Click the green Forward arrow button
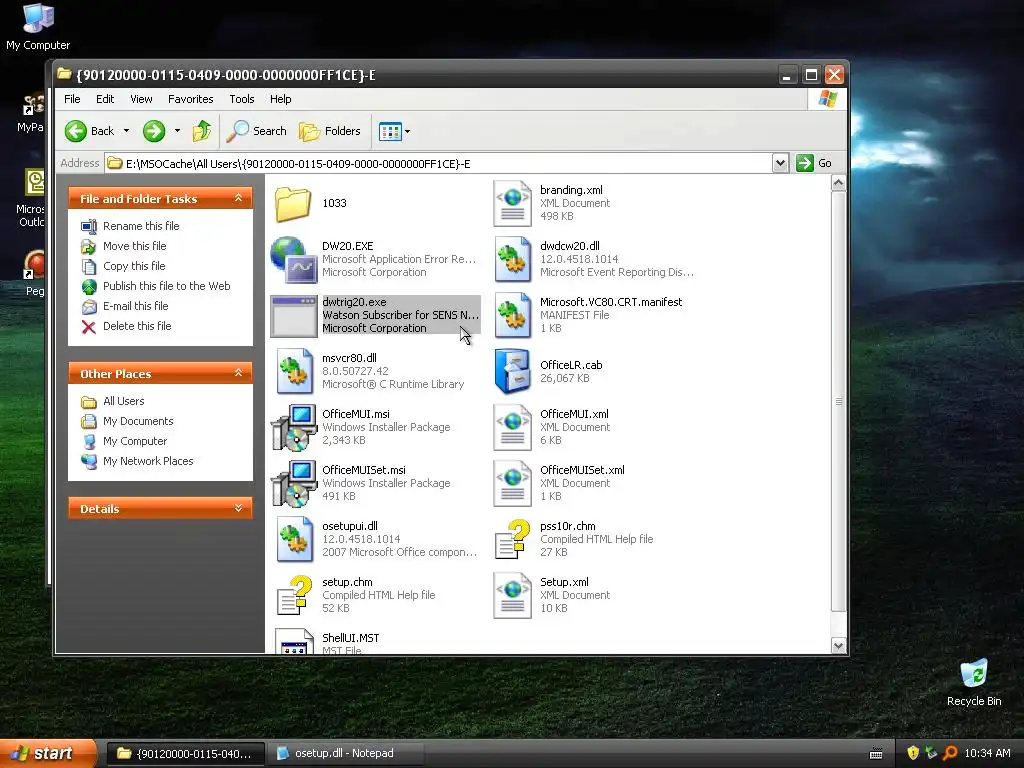This screenshot has height=768, width=1024. click(154, 131)
